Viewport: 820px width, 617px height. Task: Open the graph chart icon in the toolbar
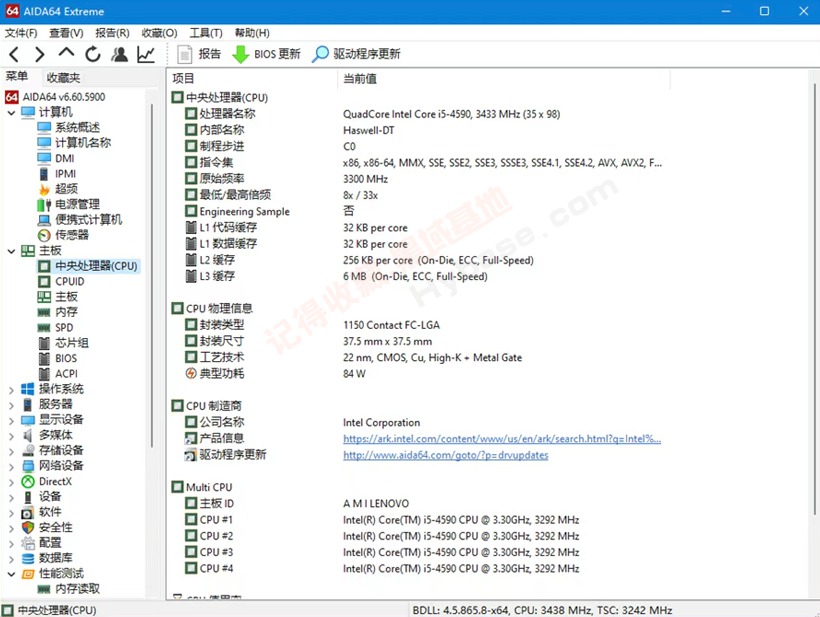(x=145, y=54)
